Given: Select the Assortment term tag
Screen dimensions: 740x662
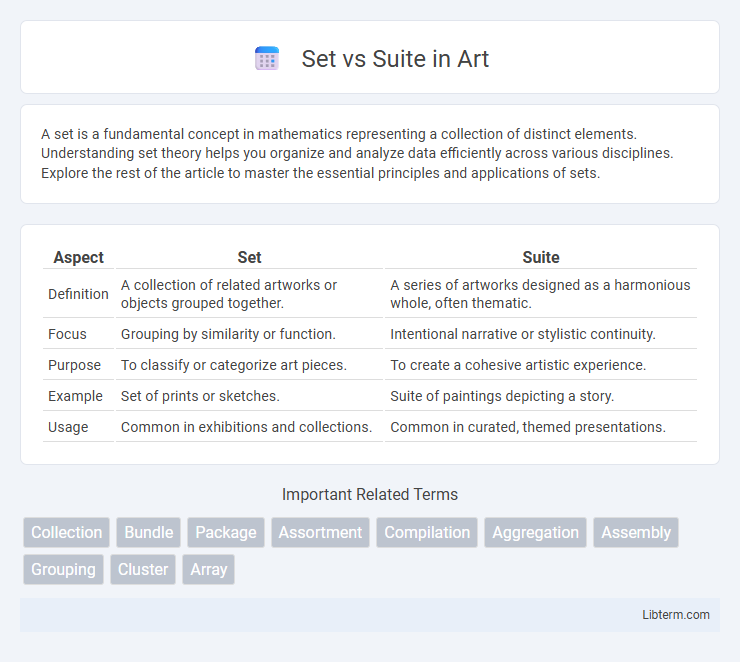Looking at the screenshot, I should pos(320,532).
